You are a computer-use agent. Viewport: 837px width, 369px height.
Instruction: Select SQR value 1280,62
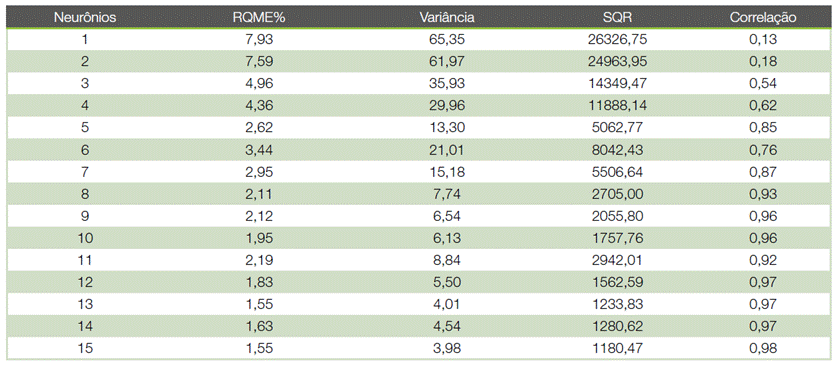619,326
